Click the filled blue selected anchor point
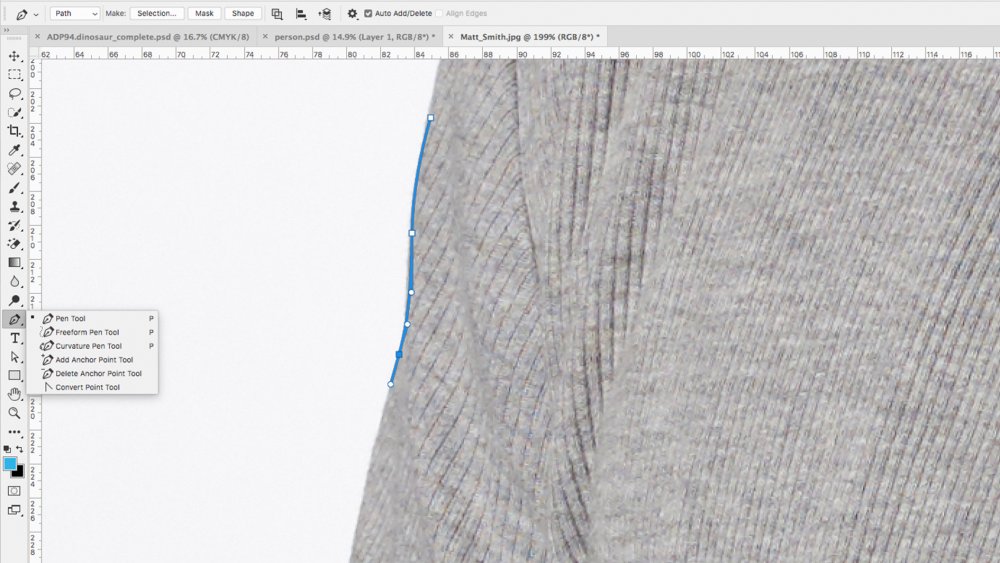1000x563 pixels. (x=399, y=354)
